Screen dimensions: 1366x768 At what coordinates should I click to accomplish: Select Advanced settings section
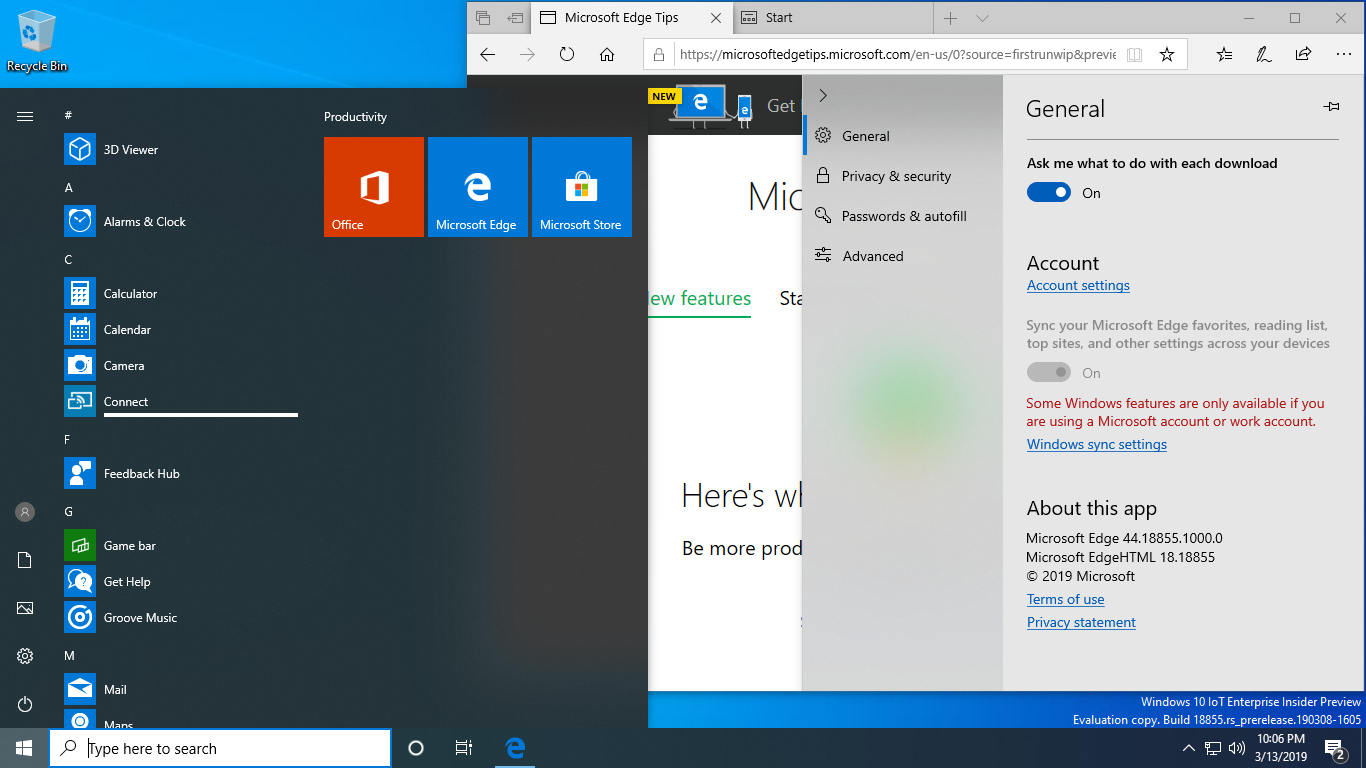coord(902,256)
